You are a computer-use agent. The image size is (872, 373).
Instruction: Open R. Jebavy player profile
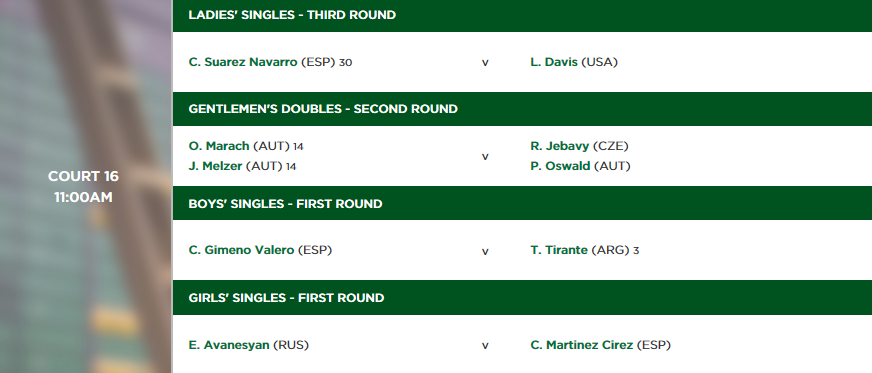coord(559,146)
